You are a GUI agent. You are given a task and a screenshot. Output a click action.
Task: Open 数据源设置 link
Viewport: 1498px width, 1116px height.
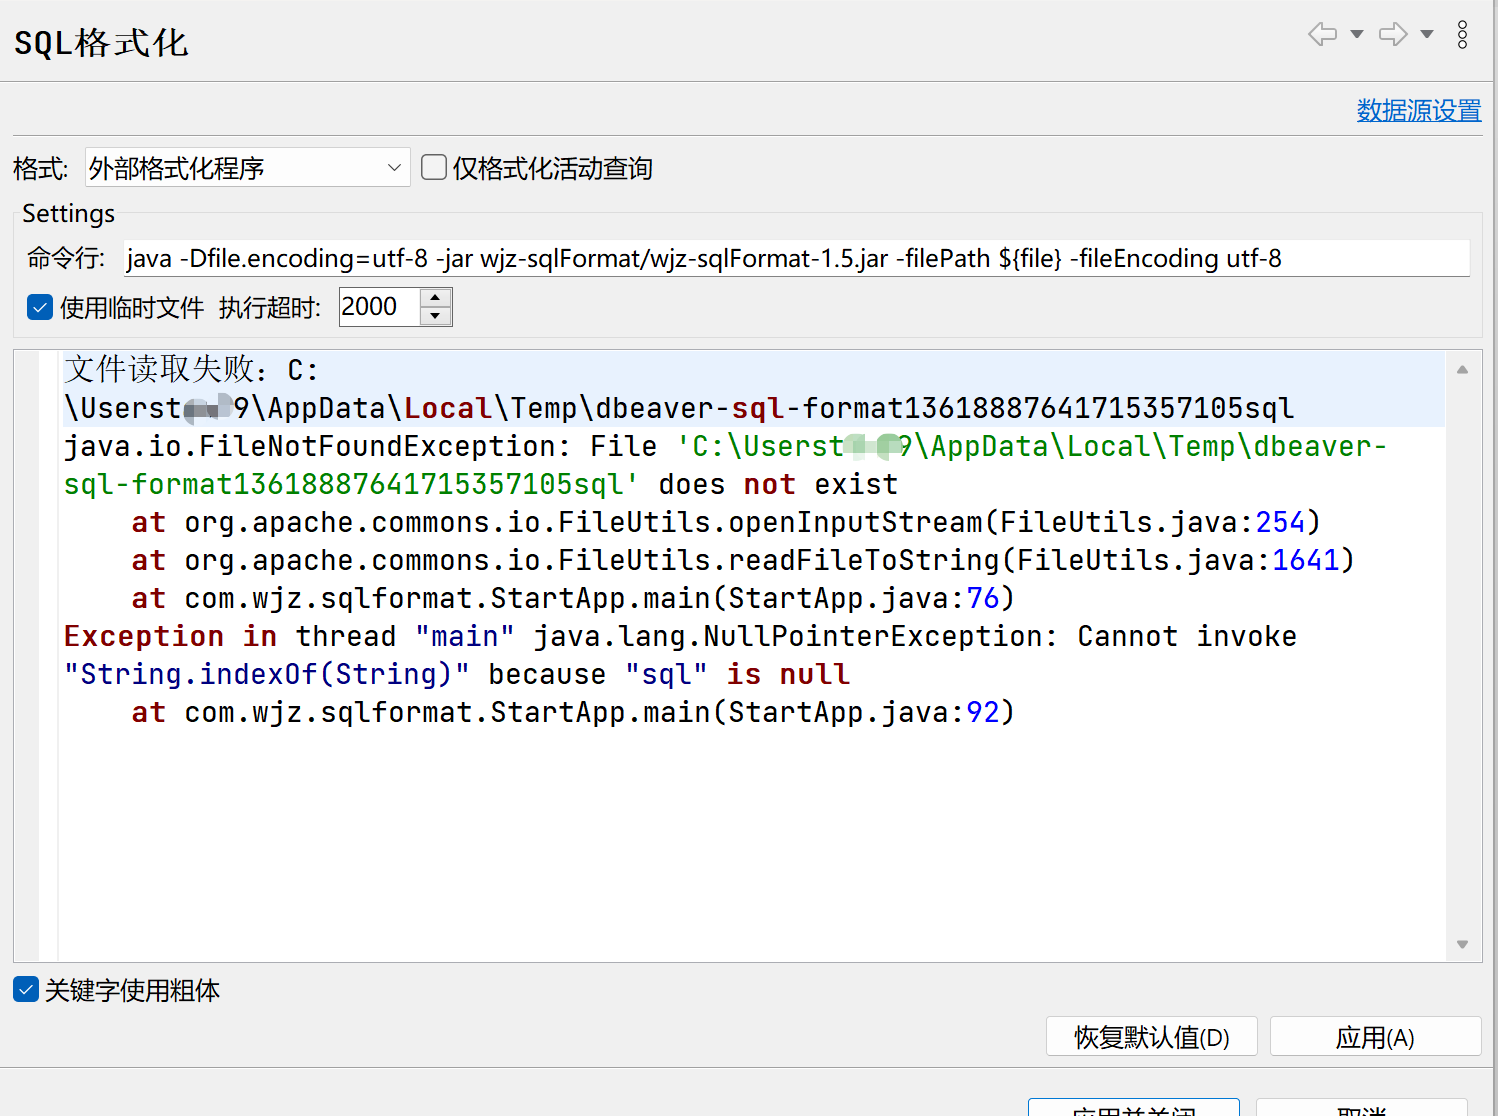1418,111
